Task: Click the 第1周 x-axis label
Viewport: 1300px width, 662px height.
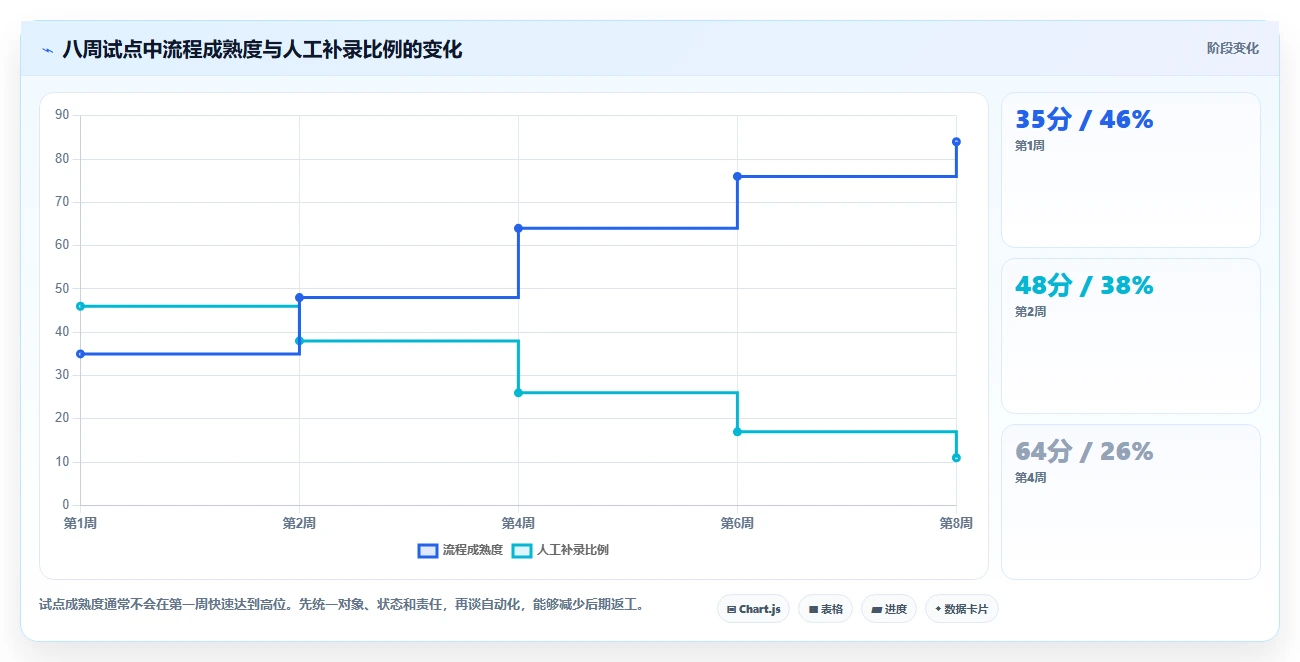Action: [80, 523]
